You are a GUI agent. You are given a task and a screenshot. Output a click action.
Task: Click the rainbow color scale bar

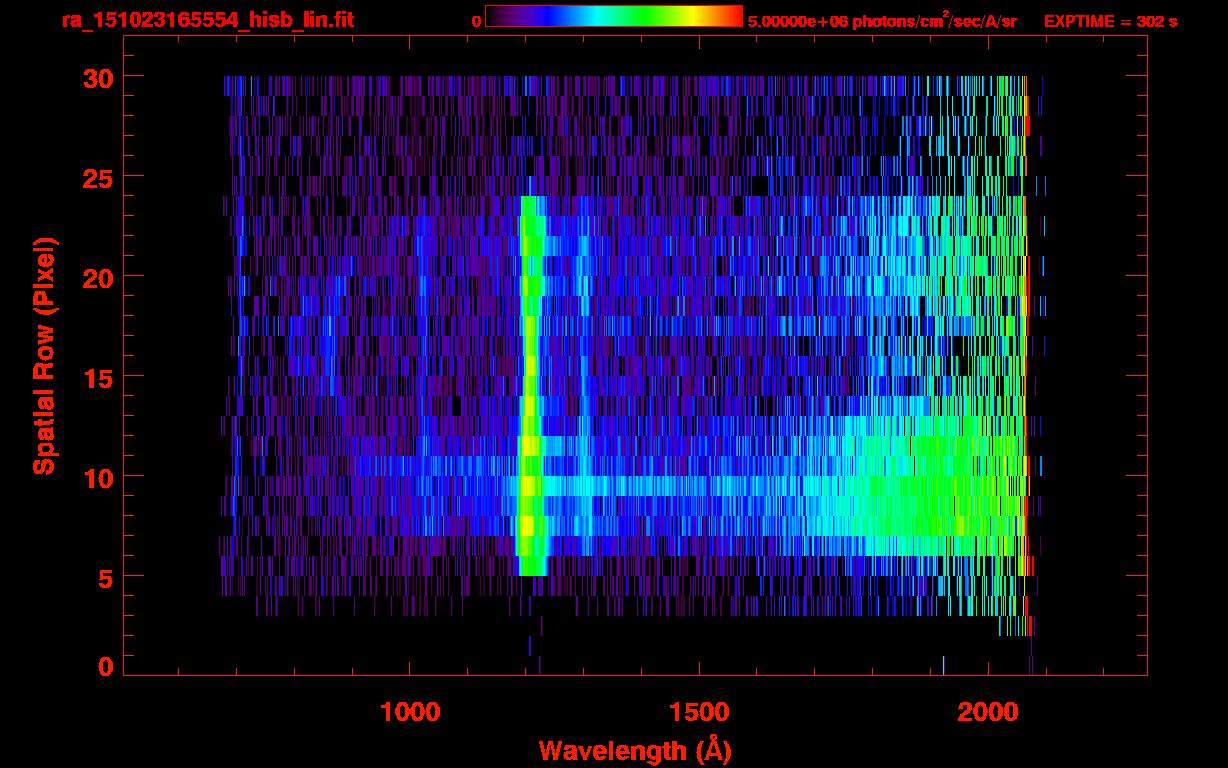pyautogui.click(x=614, y=17)
